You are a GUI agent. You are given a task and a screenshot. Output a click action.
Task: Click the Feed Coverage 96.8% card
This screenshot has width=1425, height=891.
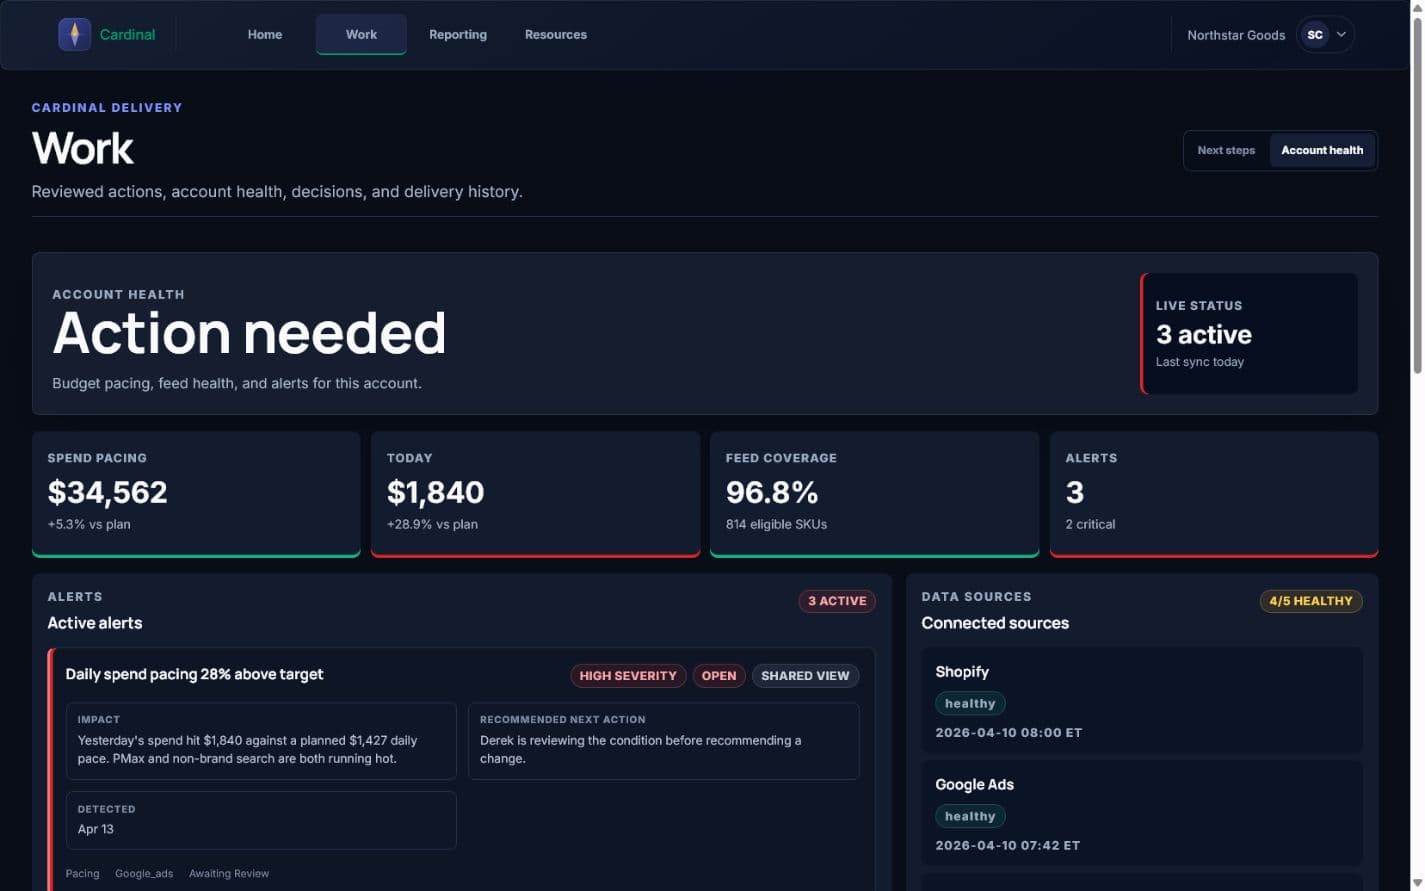[874, 494]
